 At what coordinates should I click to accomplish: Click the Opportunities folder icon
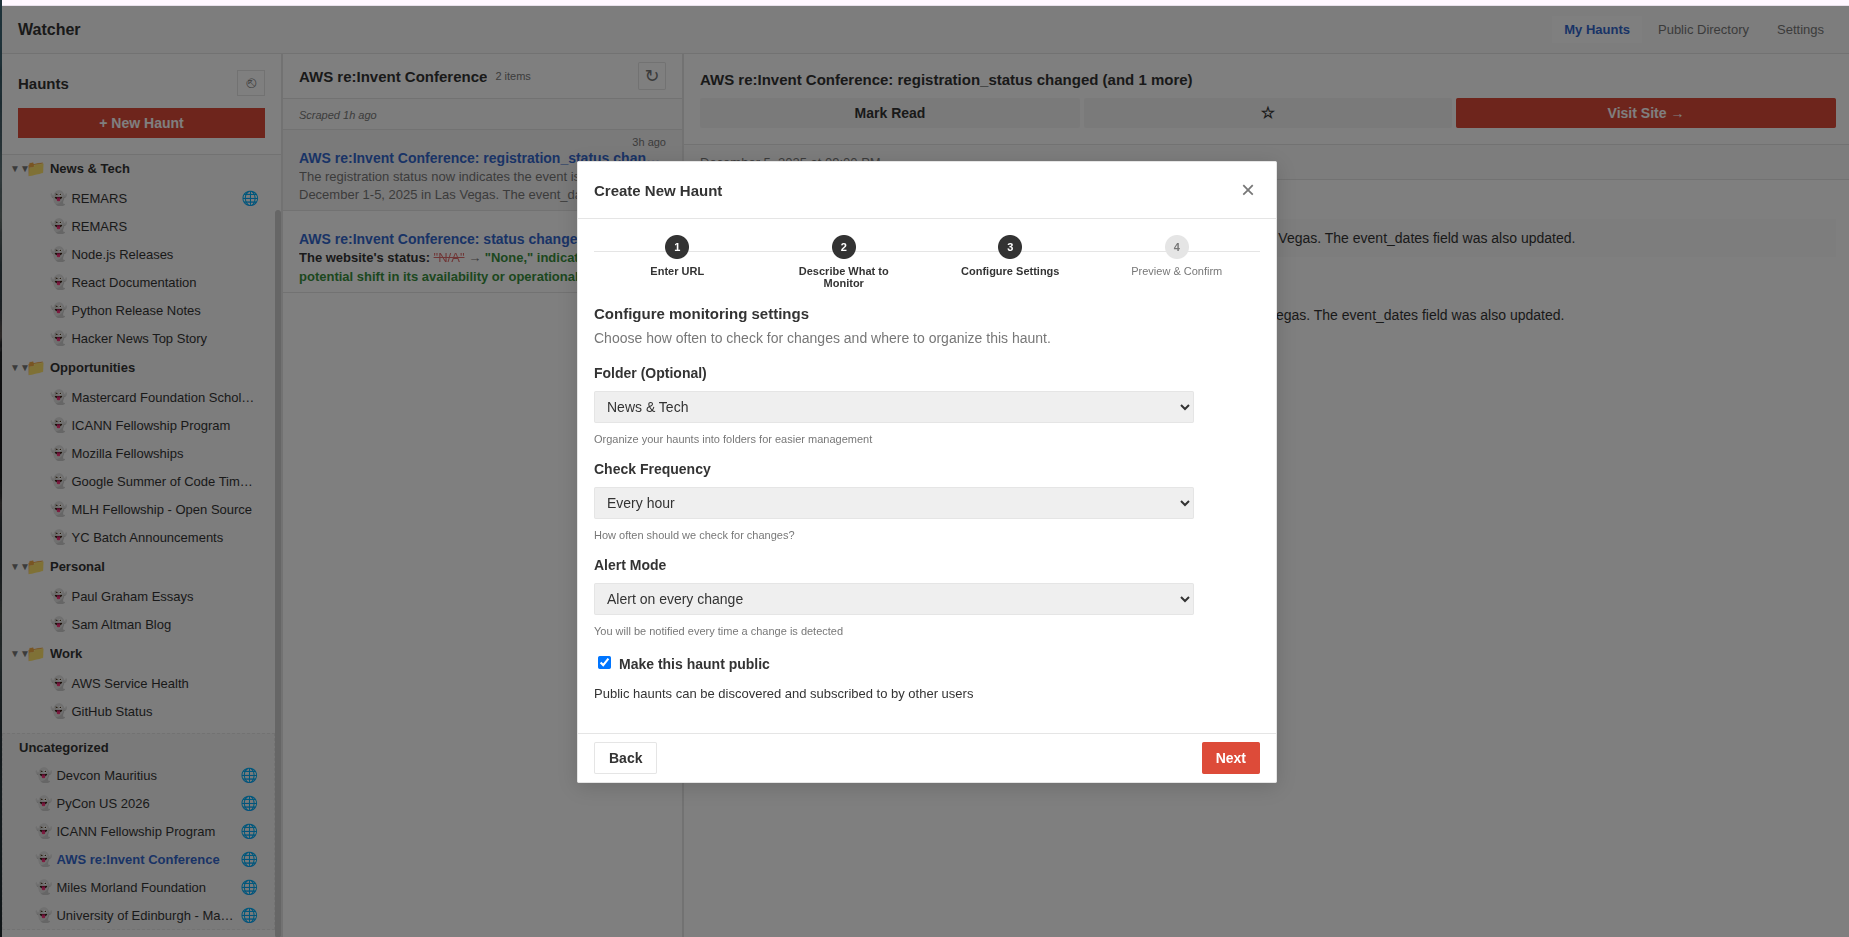(x=36, y=367)
